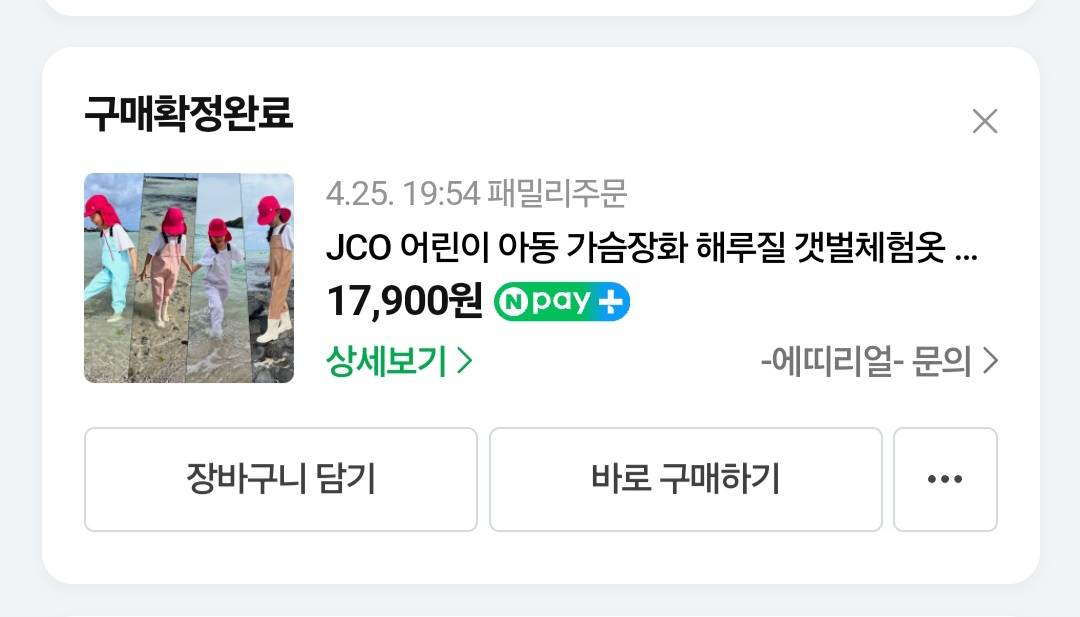Screen dimensions: 1080x617
Task: Buy again with 바로 구매하기 button
Action: 685,479
